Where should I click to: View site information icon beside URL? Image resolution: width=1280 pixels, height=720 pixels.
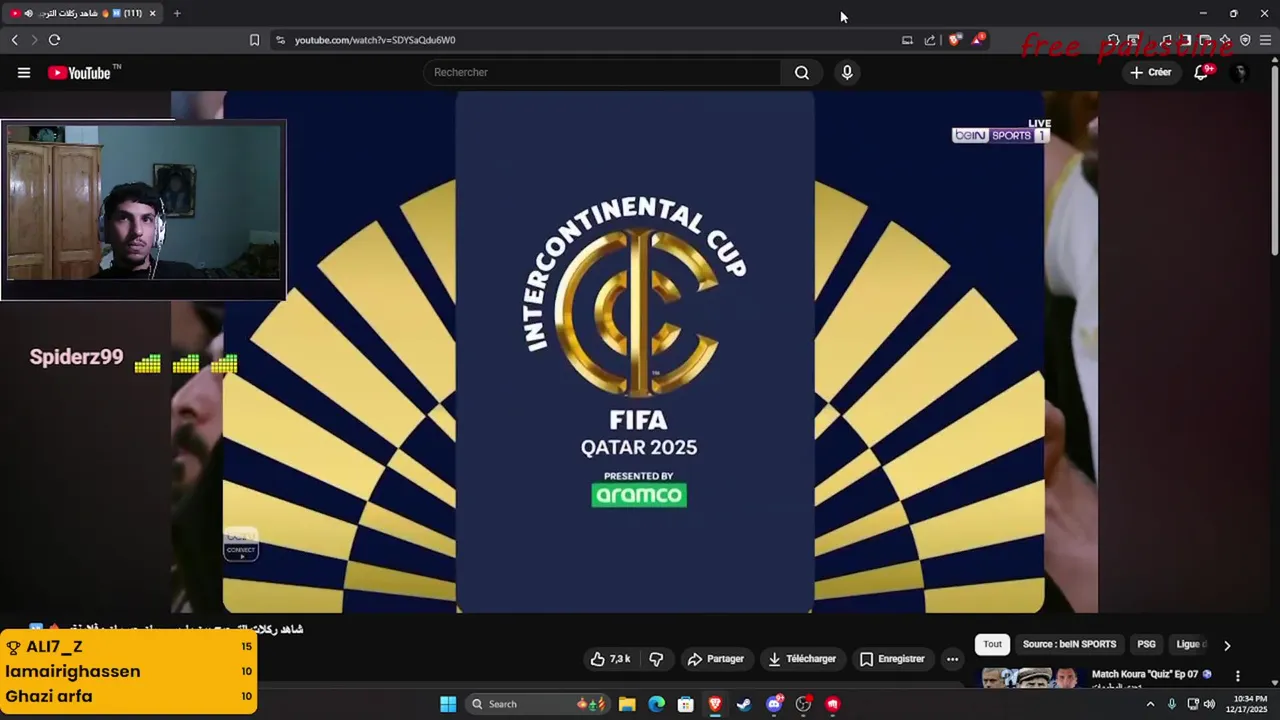click(x=280, y=40)
